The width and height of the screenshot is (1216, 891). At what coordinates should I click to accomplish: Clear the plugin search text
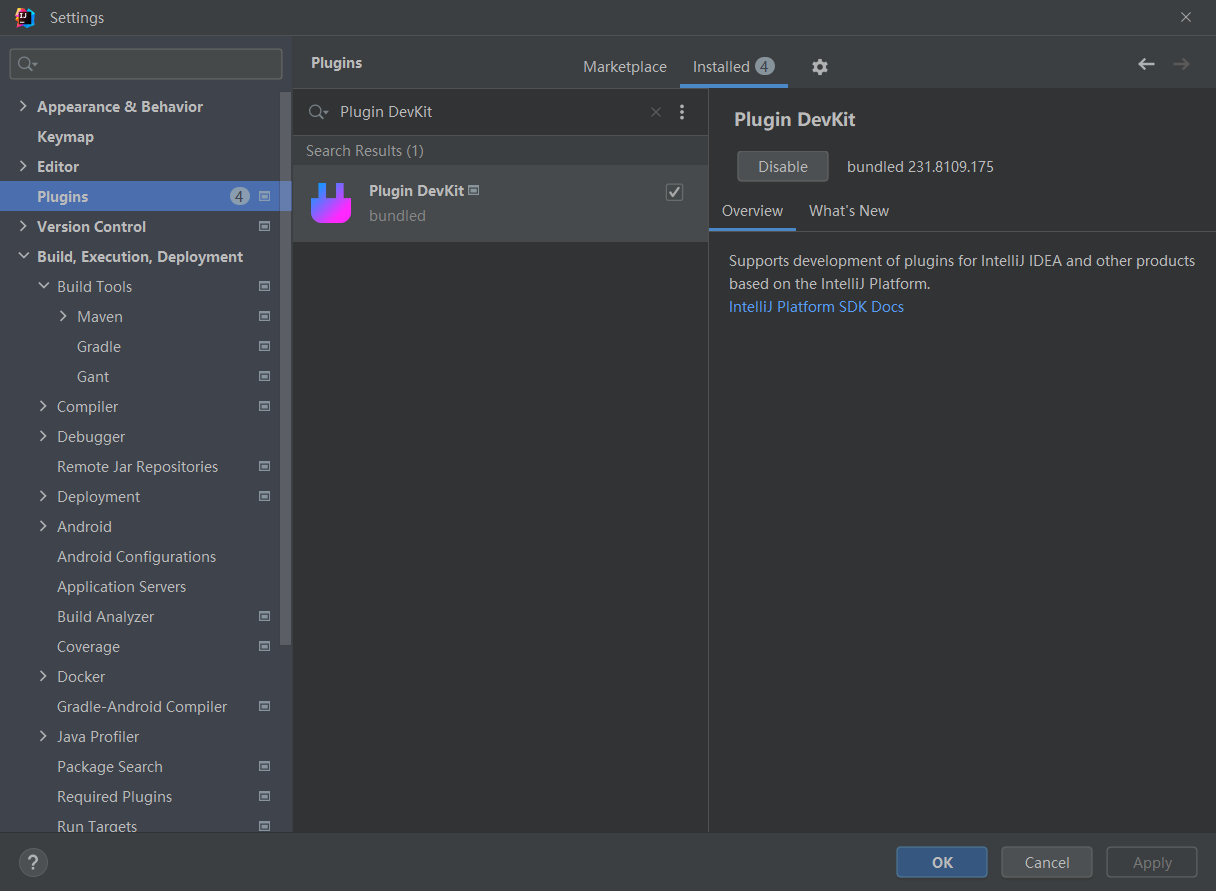point(656,112)
